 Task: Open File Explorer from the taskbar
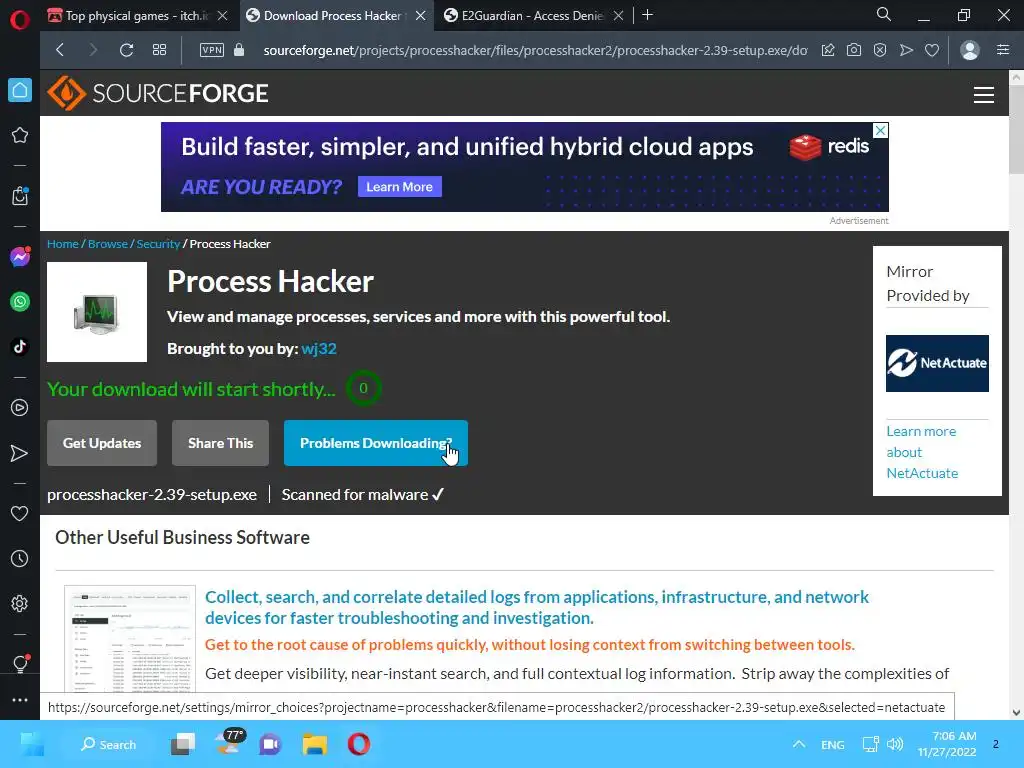click(315, 744)
